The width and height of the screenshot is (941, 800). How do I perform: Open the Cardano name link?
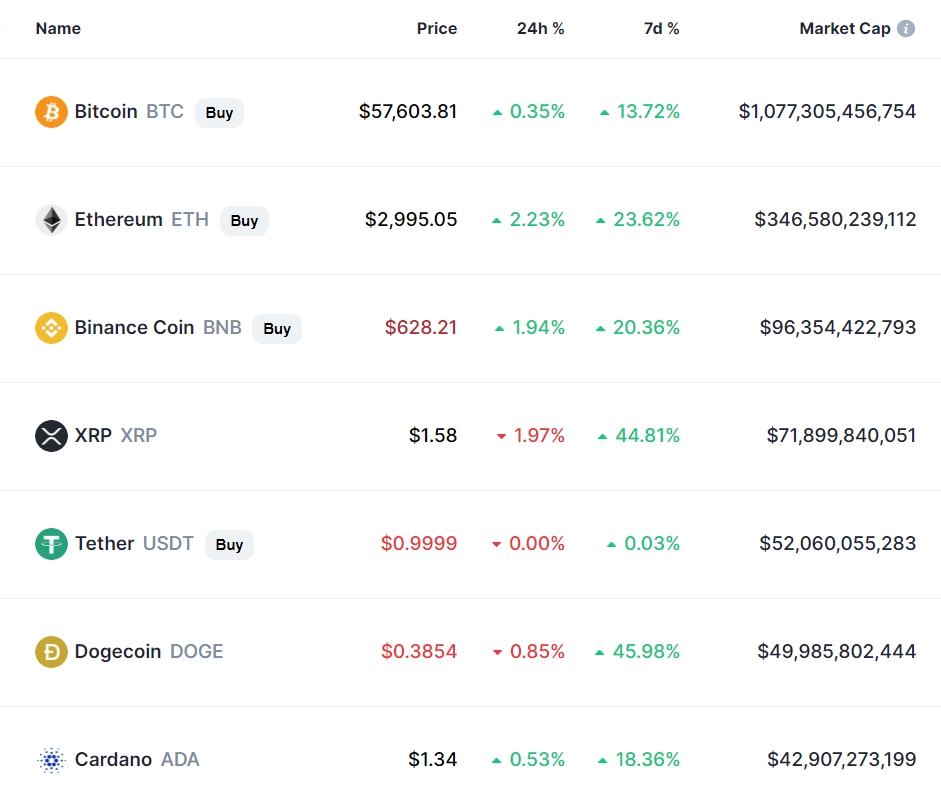114,760
